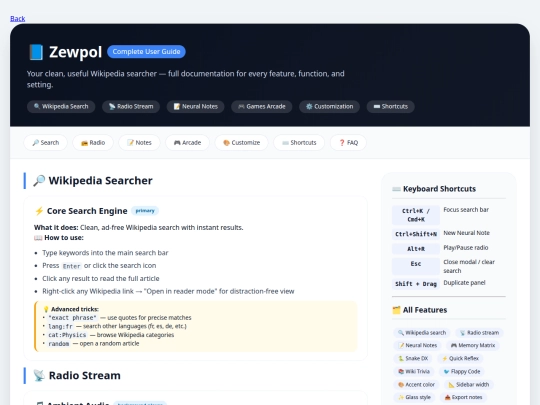Click the Alt+R key label
Screen dimensions: 540x405
(x=416, y=249)
